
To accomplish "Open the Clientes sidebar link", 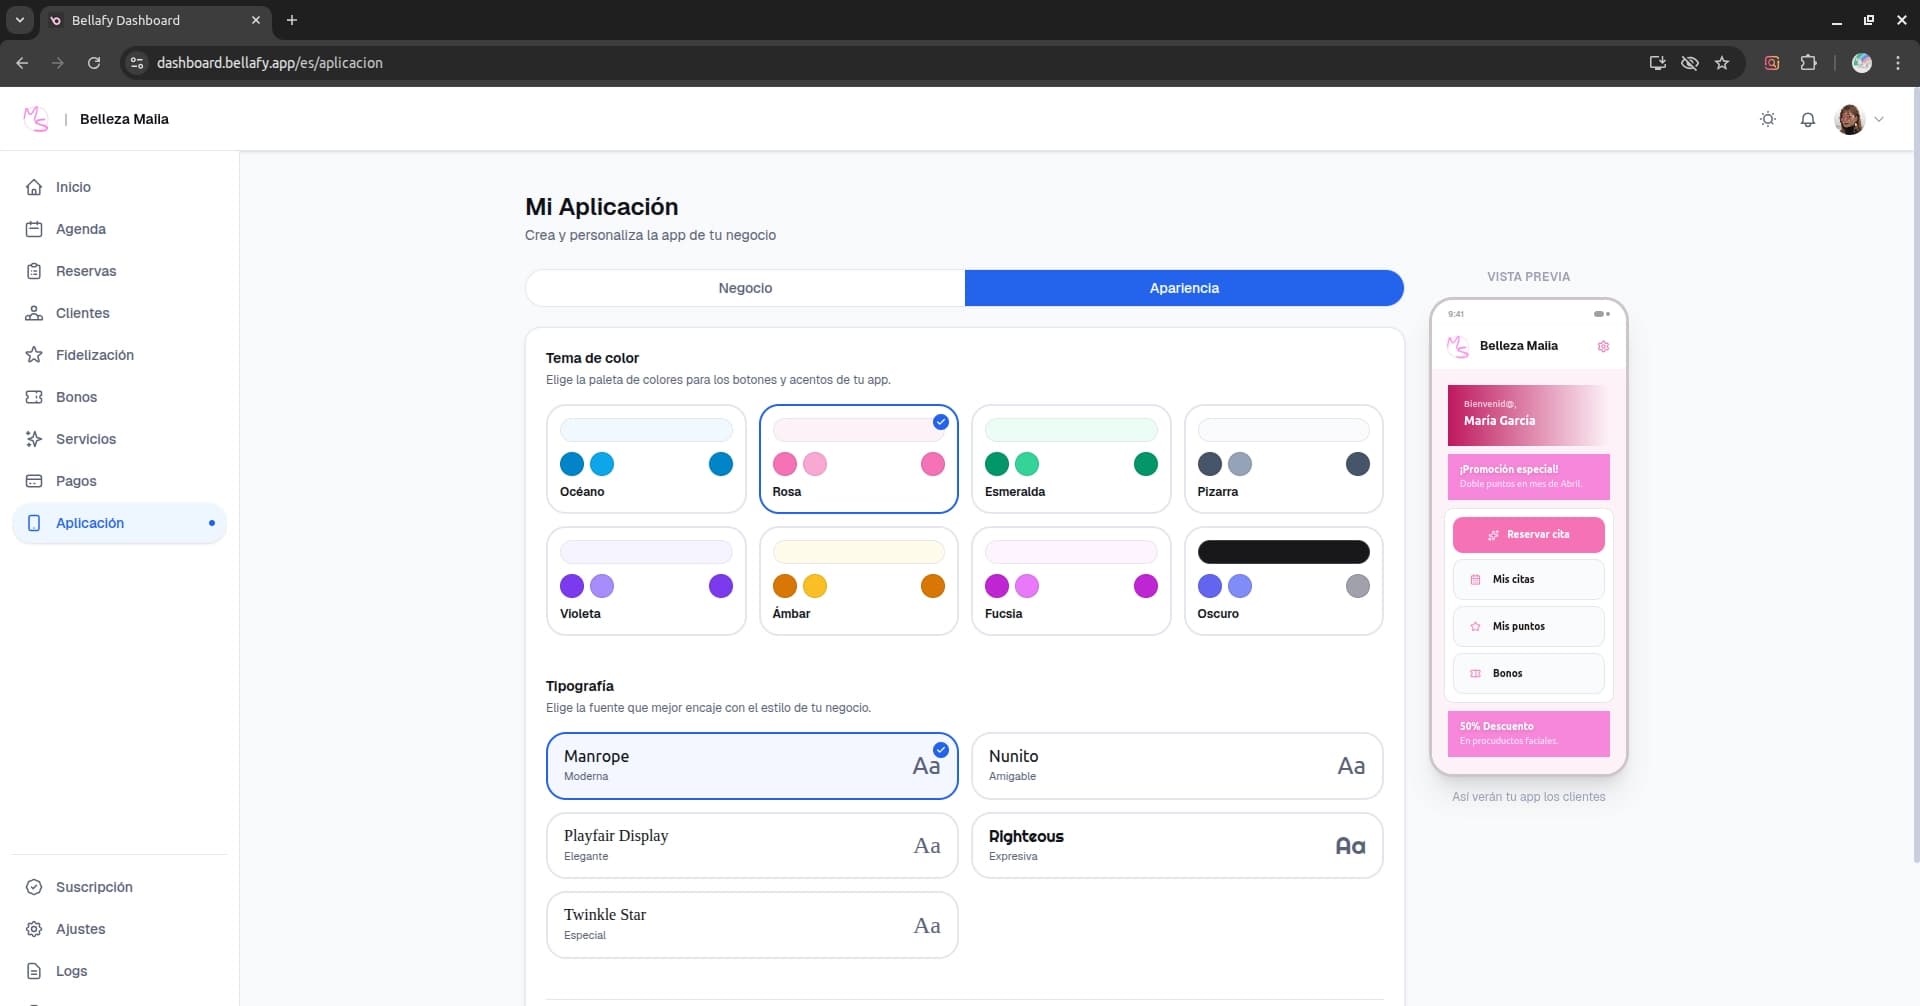I will pos(82,313).
